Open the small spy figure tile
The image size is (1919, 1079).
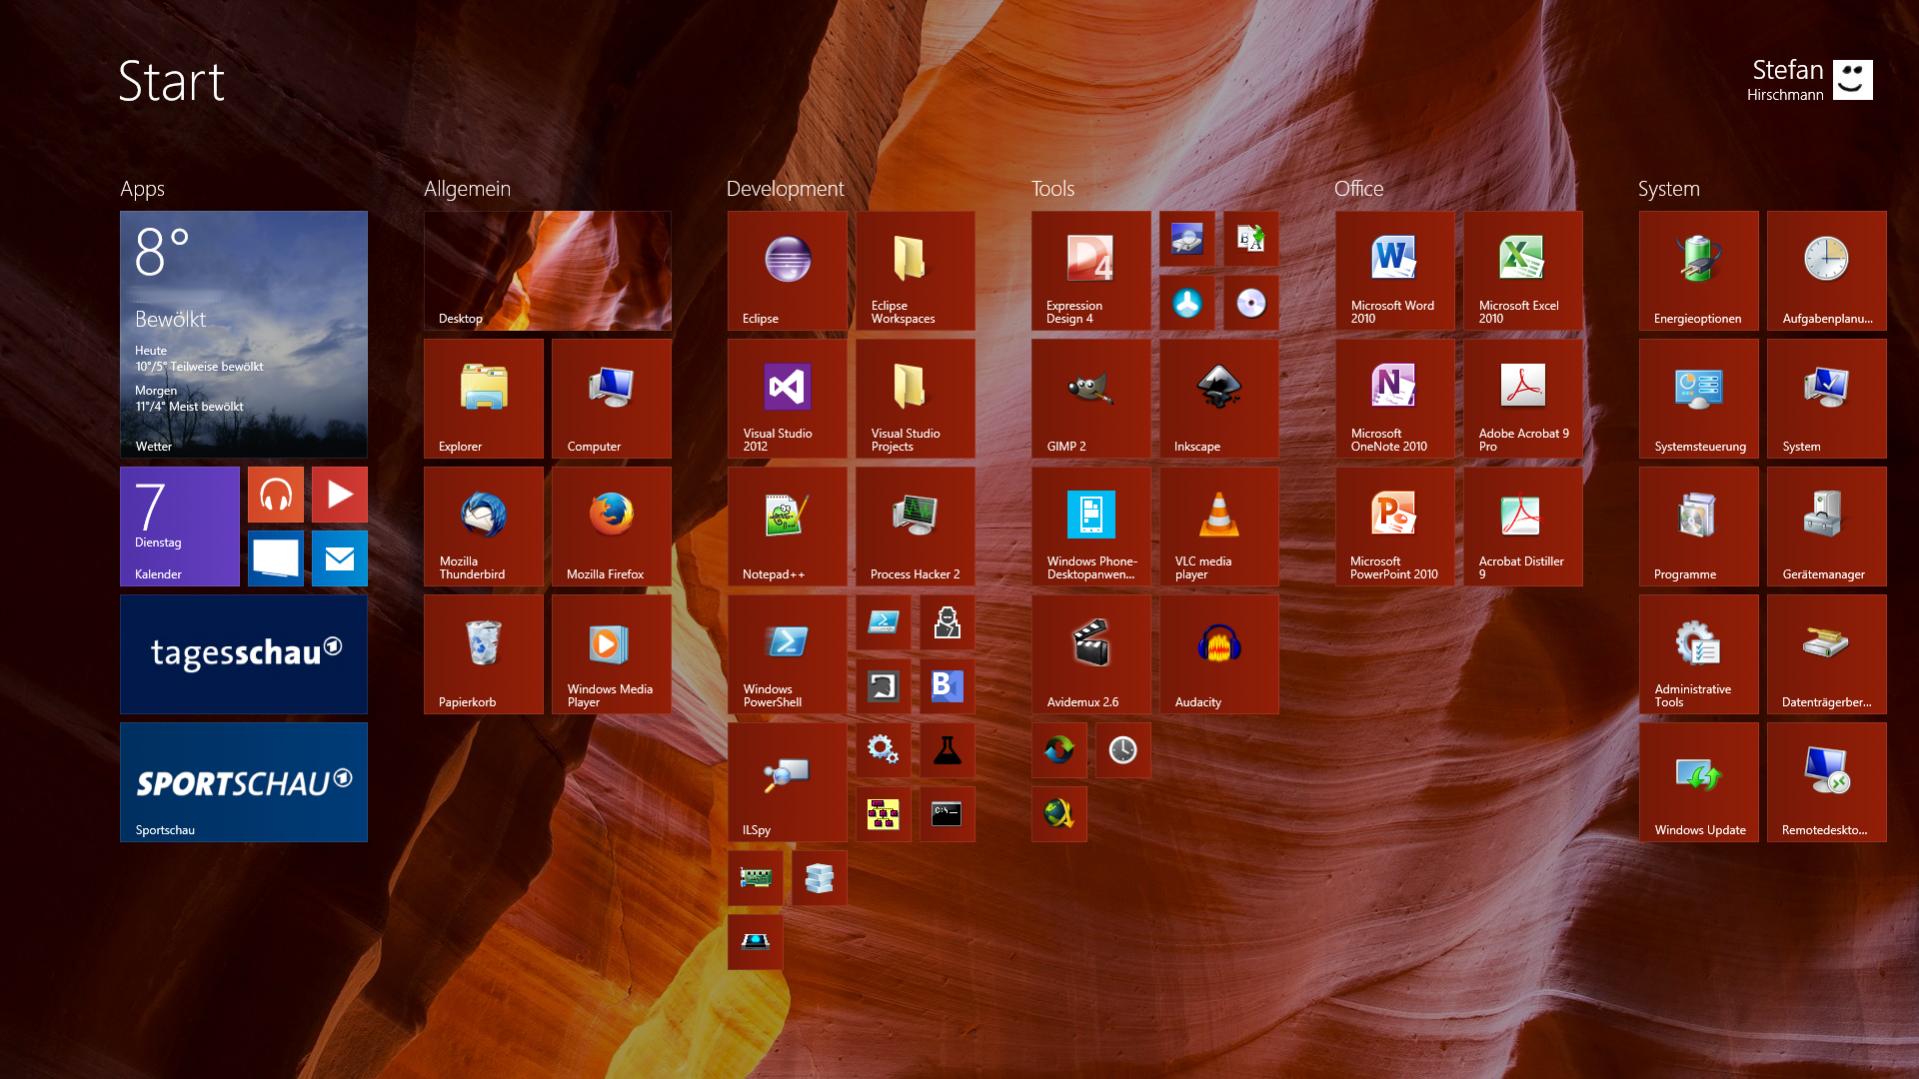pos(947,622)
